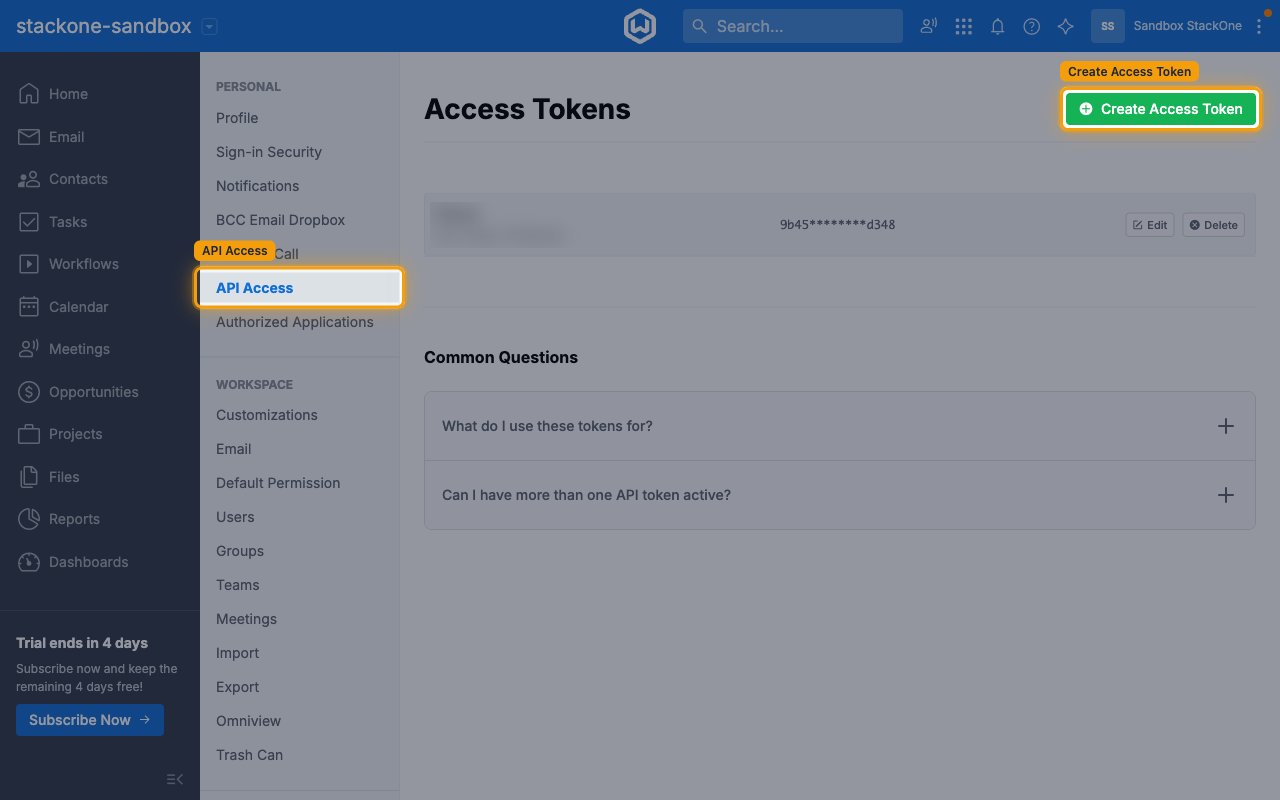Open Notifications settings
1280x800 pixels.
258,186
